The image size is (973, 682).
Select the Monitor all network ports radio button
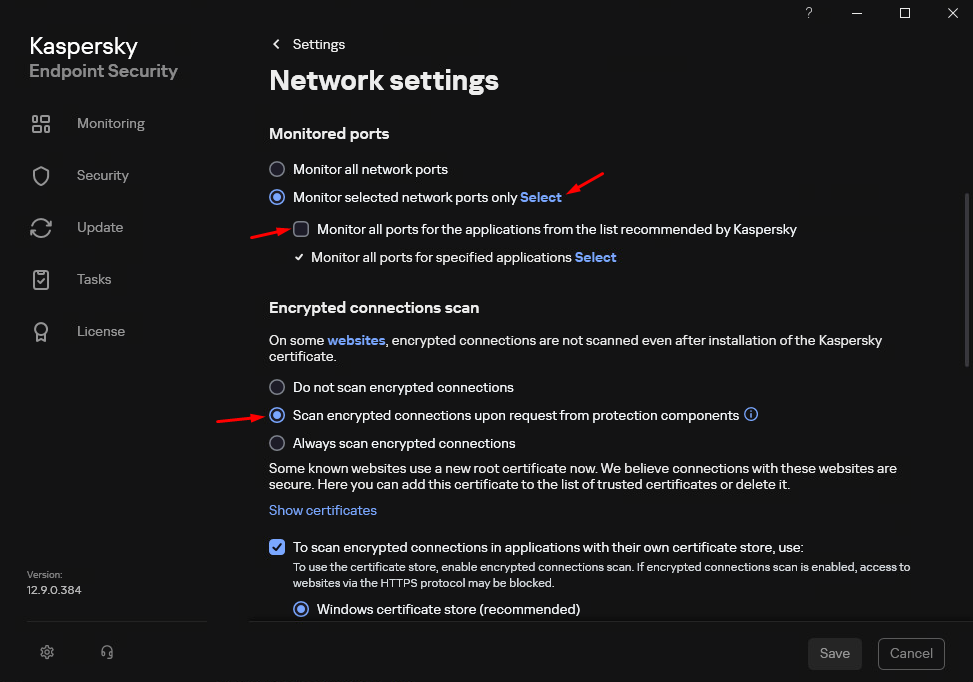click(276, 169)
